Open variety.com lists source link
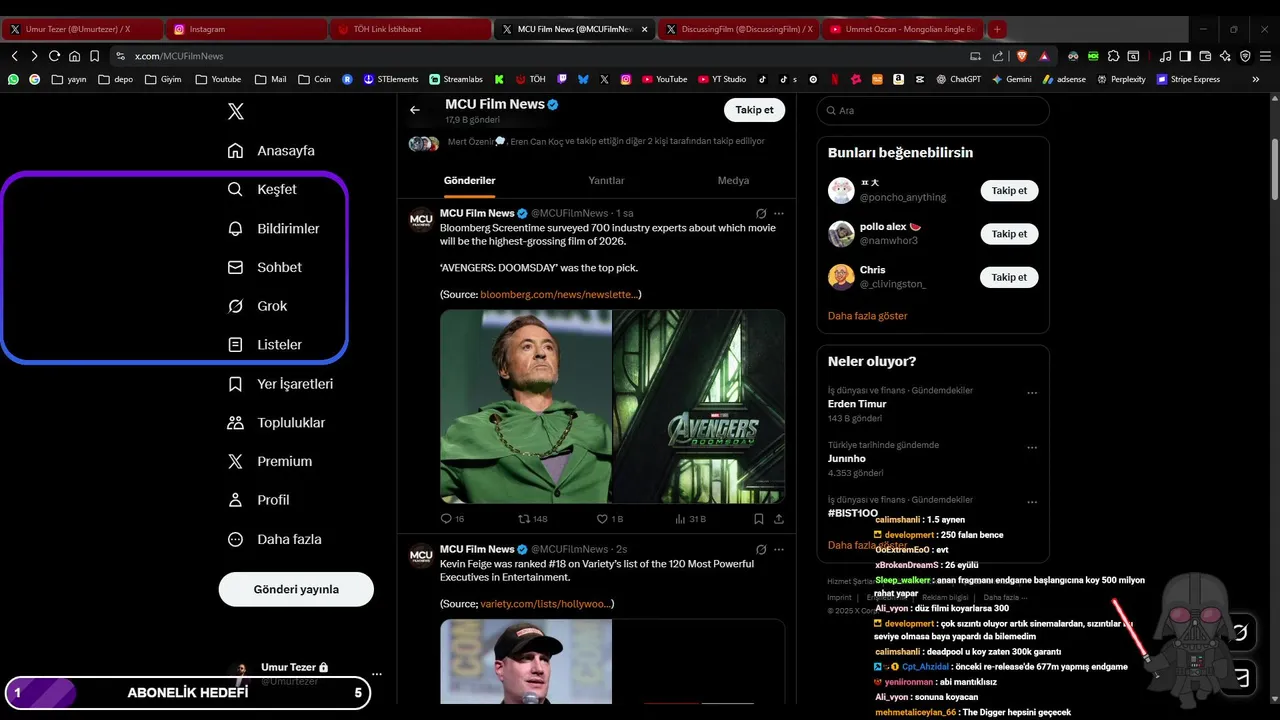This screenshot has width=1280, height=720. click(545, 604)
